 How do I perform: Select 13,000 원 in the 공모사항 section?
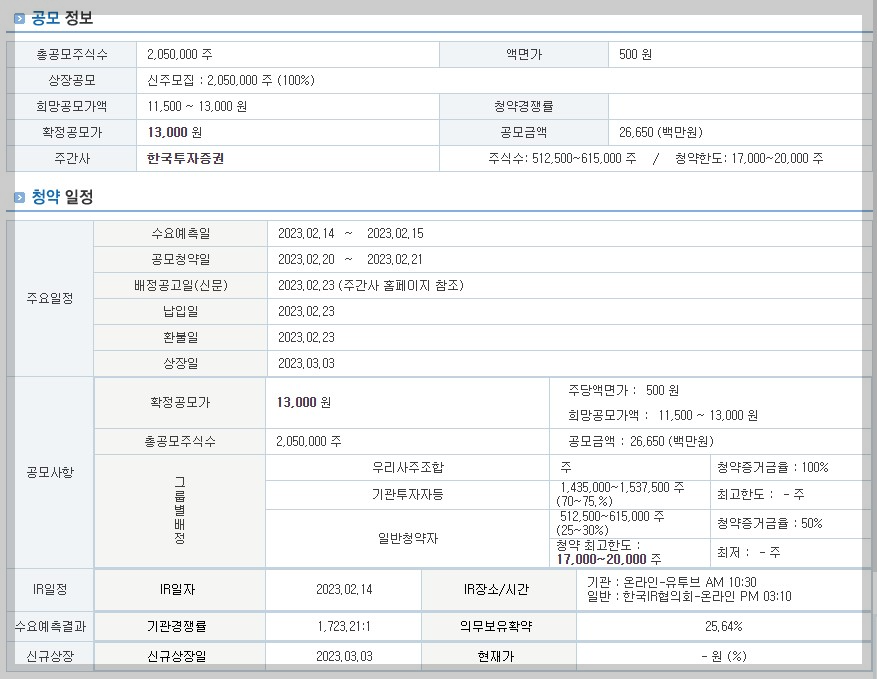(304, 403)
